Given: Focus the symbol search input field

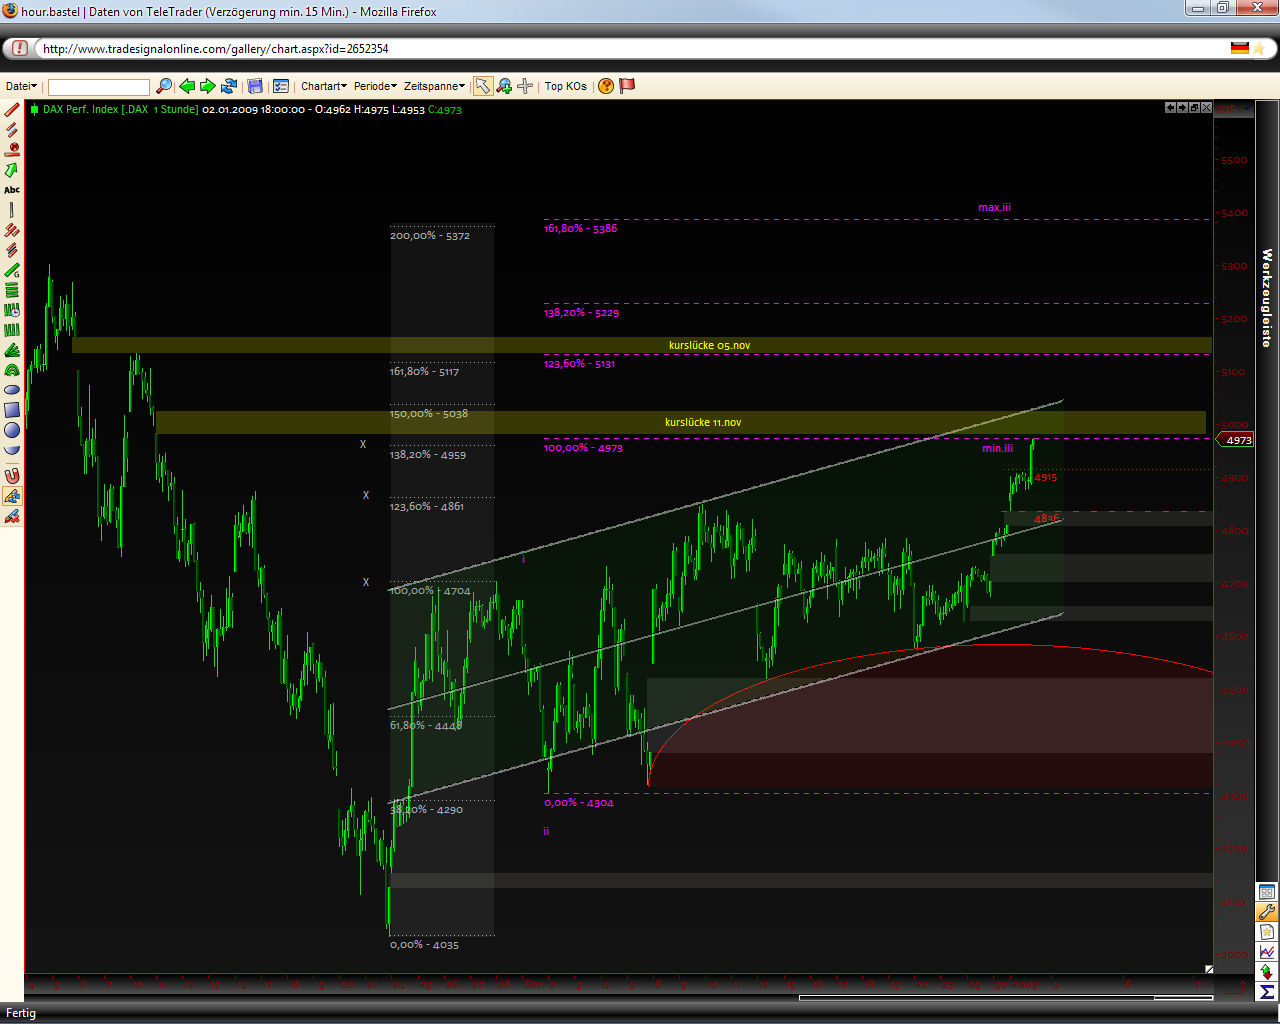Looking at the screenshot, I should point(99,87).
